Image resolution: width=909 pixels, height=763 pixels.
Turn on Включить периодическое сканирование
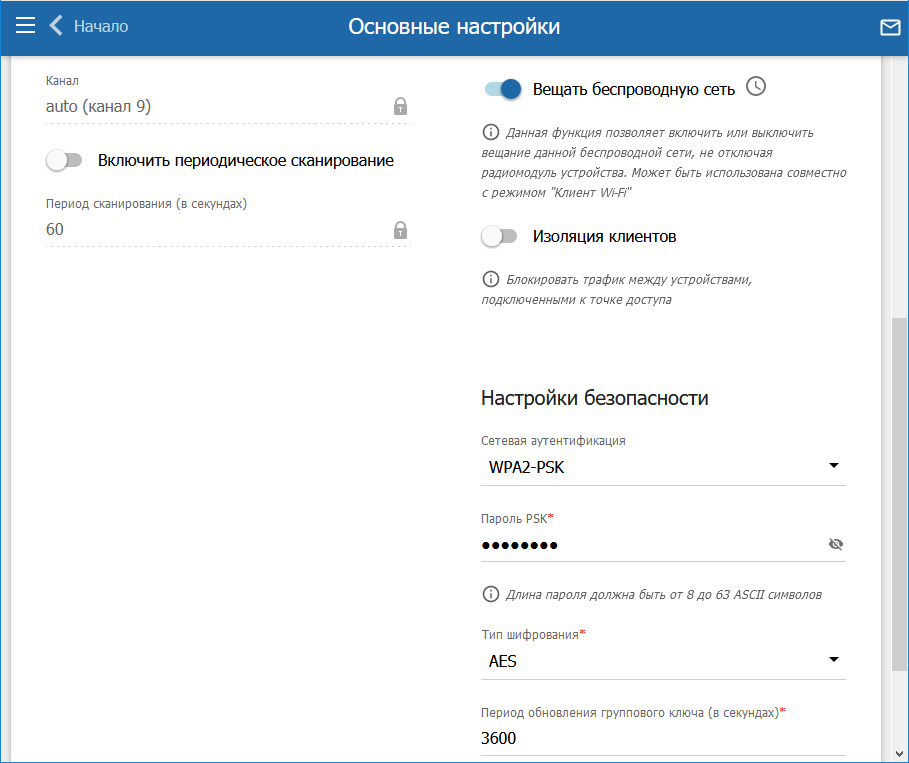64,160
